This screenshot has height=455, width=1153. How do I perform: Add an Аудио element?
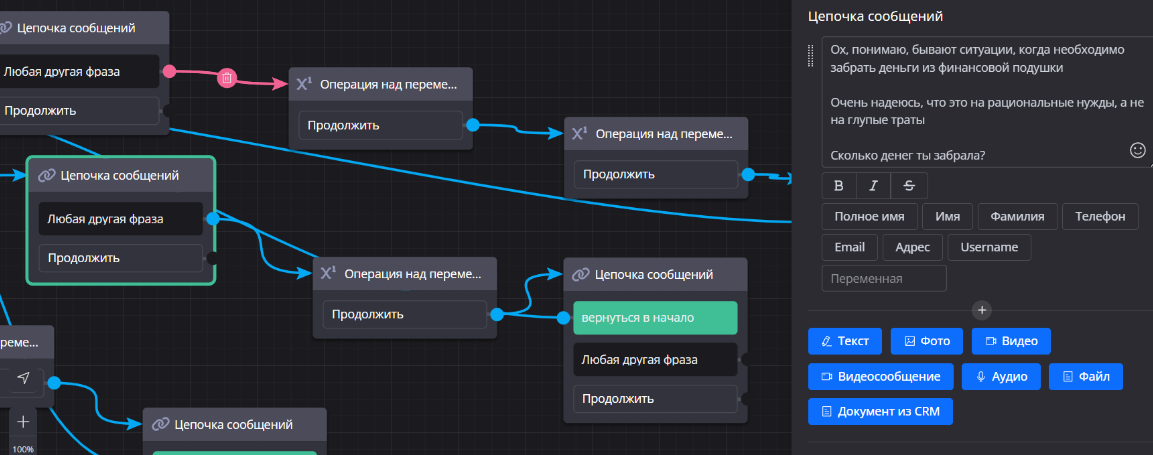pos(1001,377)
